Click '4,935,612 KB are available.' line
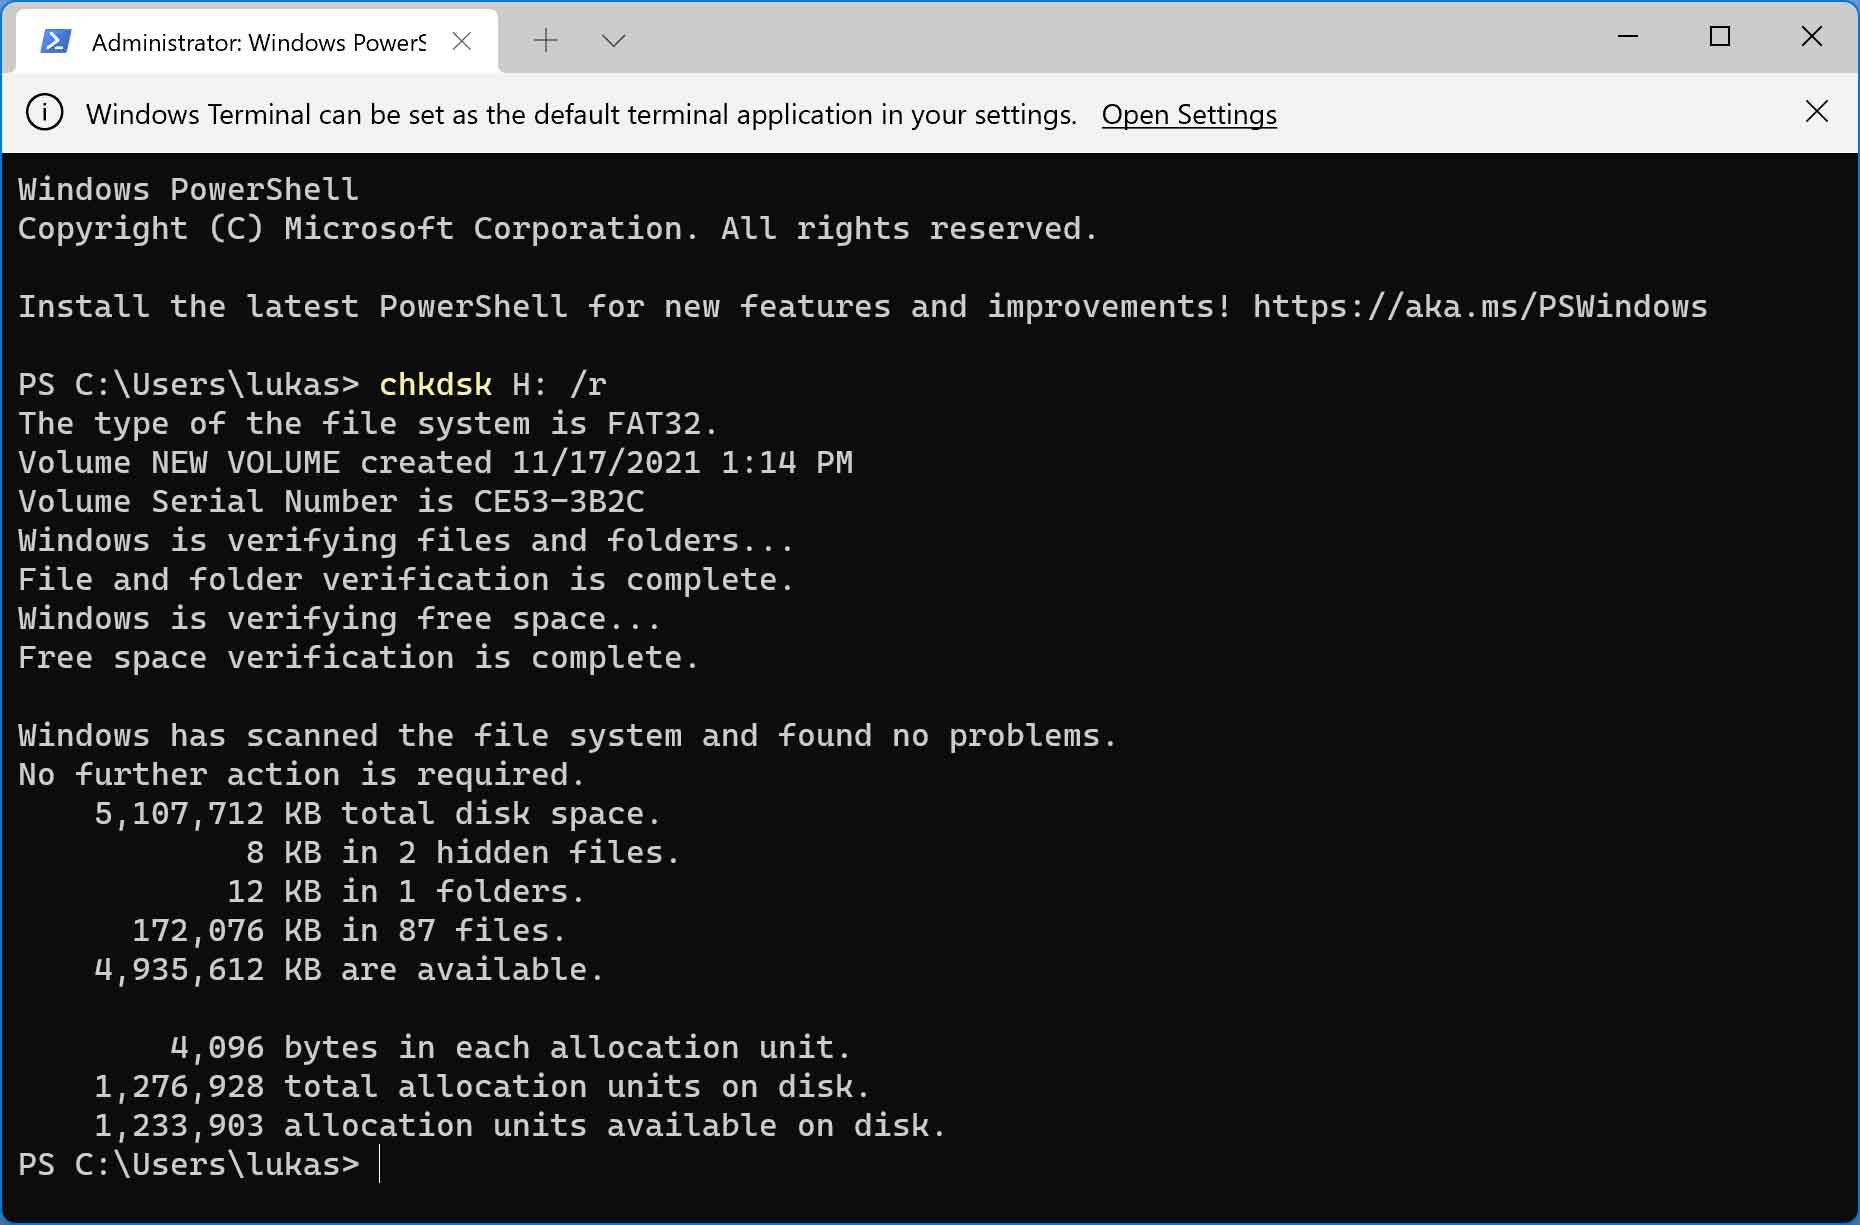Screen dimensions: 1860x1225 [x=349, y=969]
